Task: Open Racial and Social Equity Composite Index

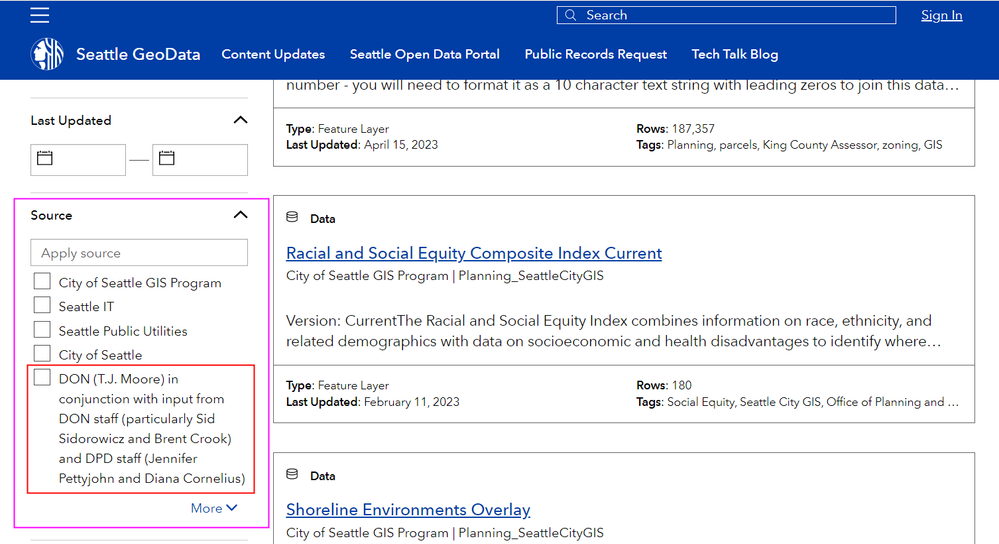Action: 474,253
